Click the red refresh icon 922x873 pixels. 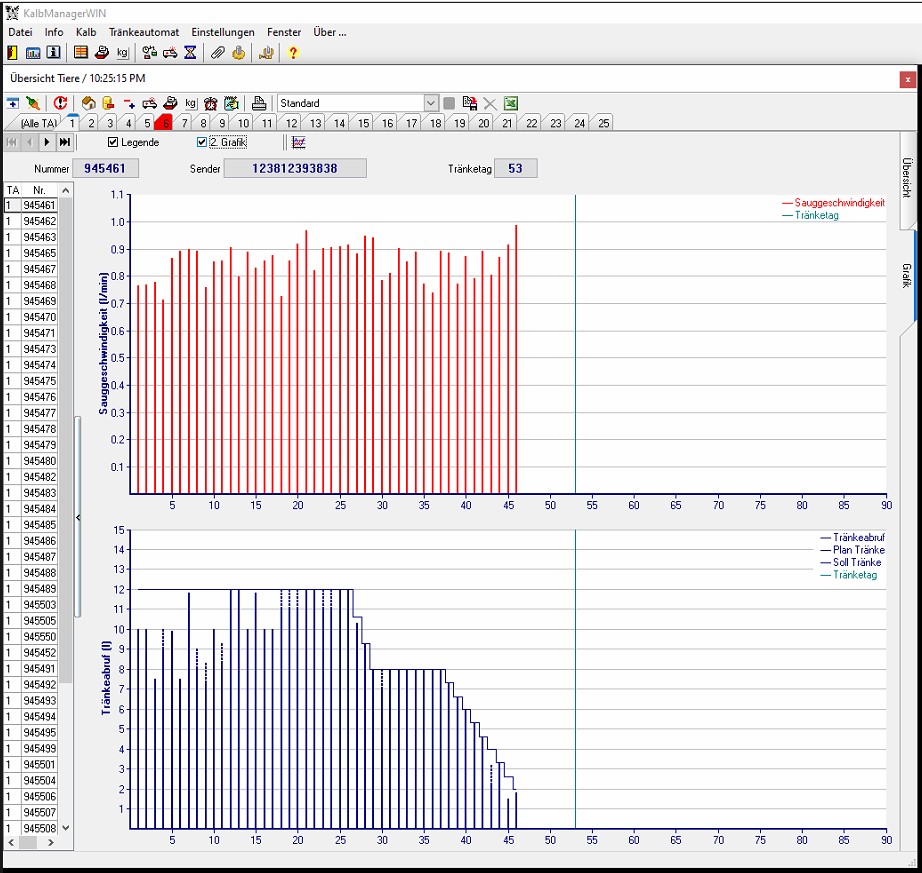coord(61,103)
